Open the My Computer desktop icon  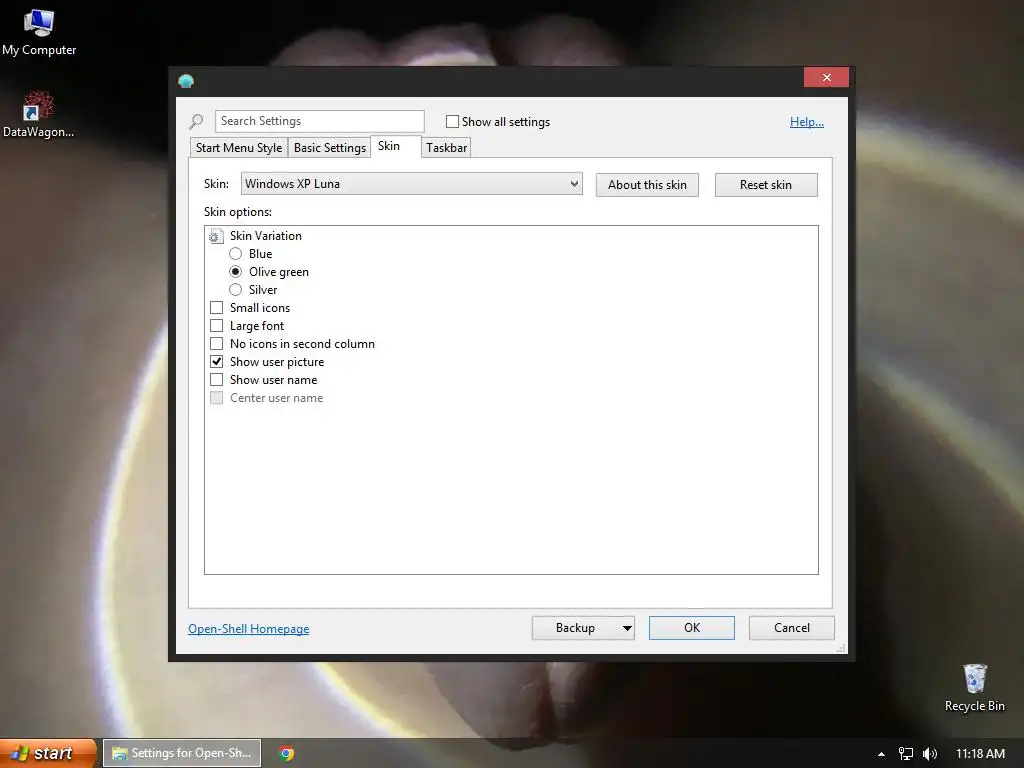point(39,33)
